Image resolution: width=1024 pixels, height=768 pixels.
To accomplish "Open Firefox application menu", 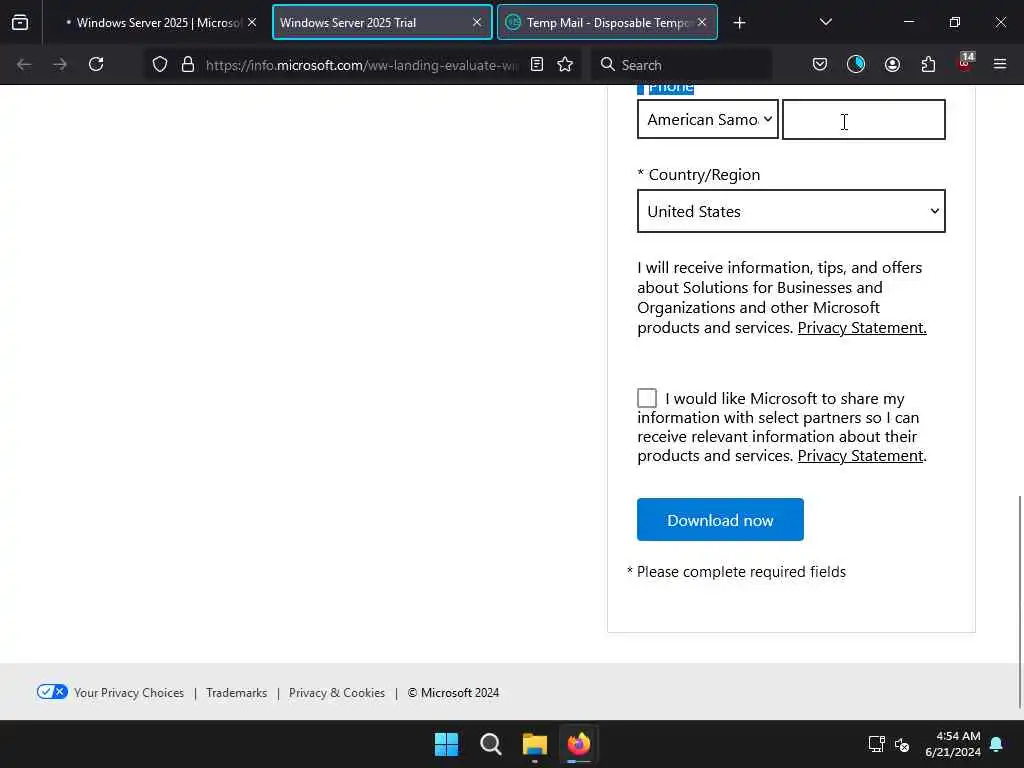I will click(x=1000, y=64).
